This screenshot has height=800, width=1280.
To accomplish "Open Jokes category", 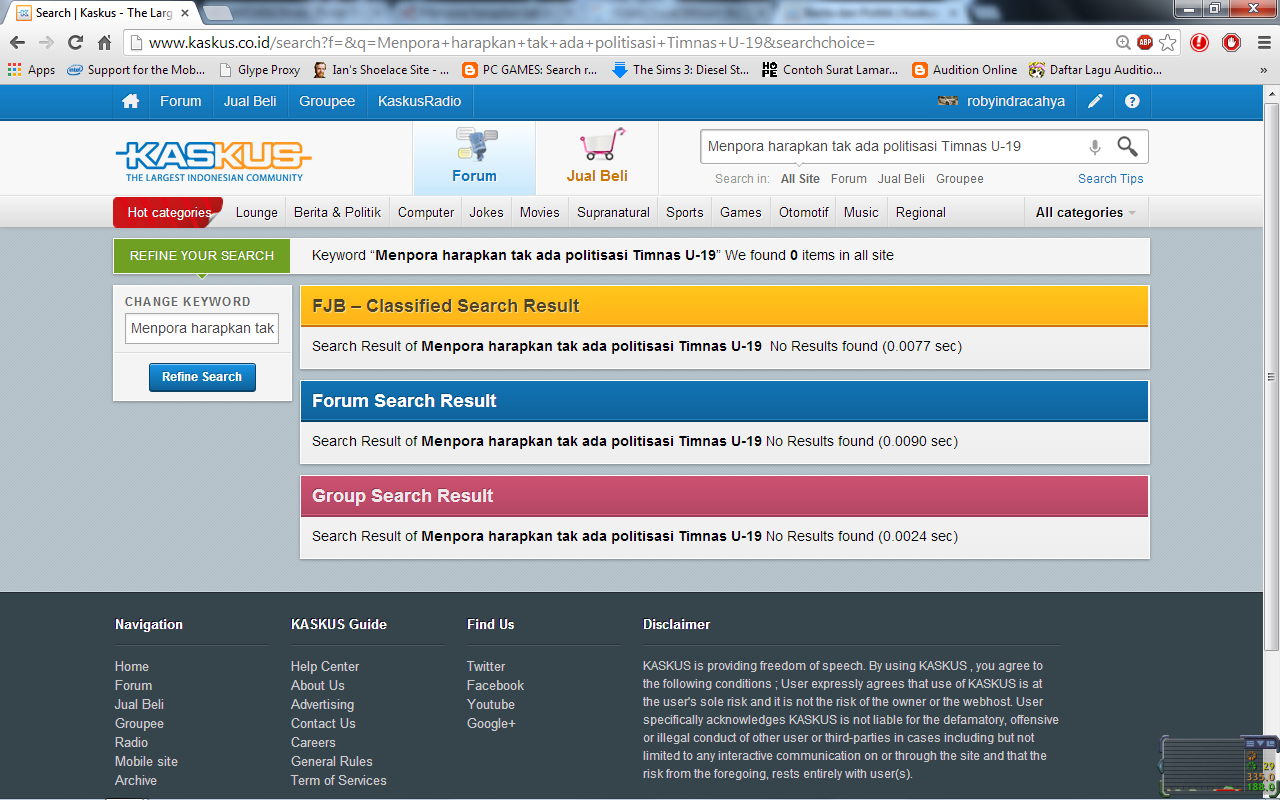I will pyautogui.click(x=487, y=213).
